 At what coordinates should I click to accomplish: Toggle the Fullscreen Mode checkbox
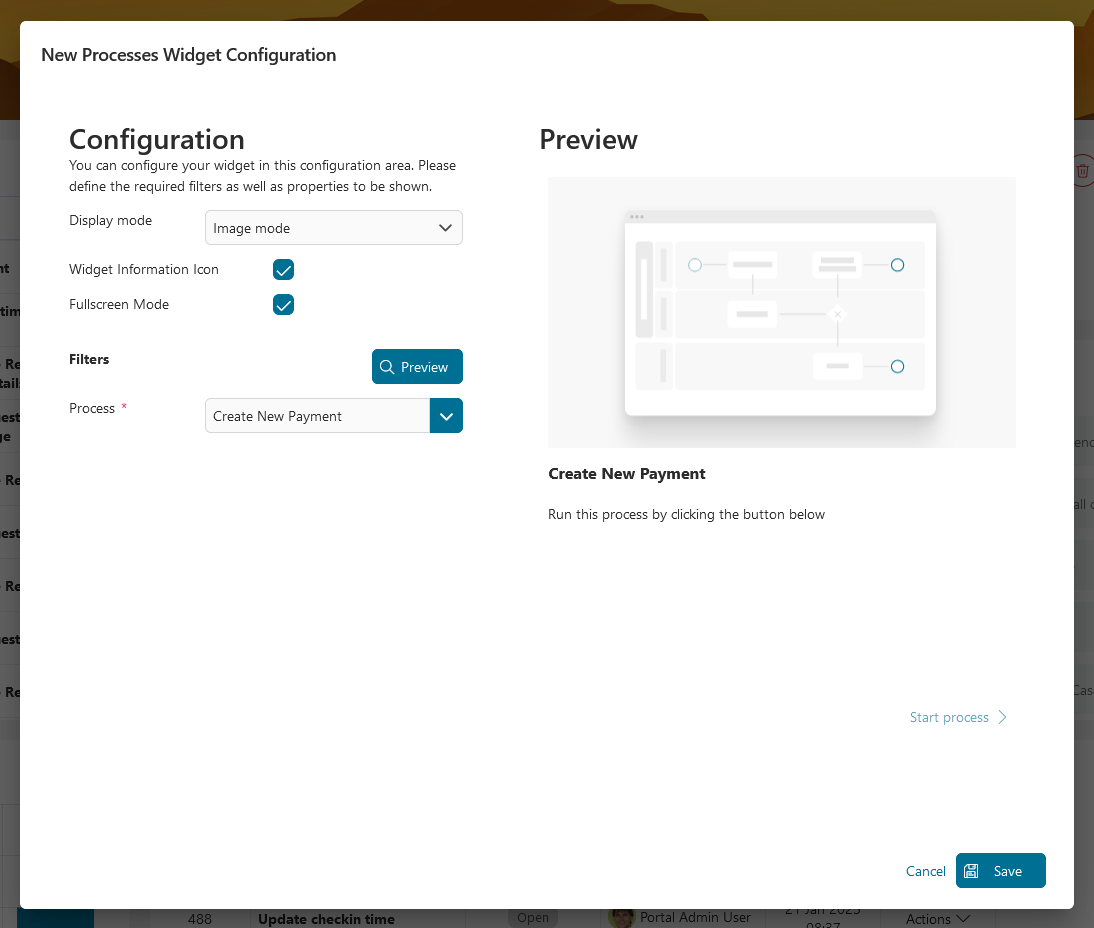(283, 304)
